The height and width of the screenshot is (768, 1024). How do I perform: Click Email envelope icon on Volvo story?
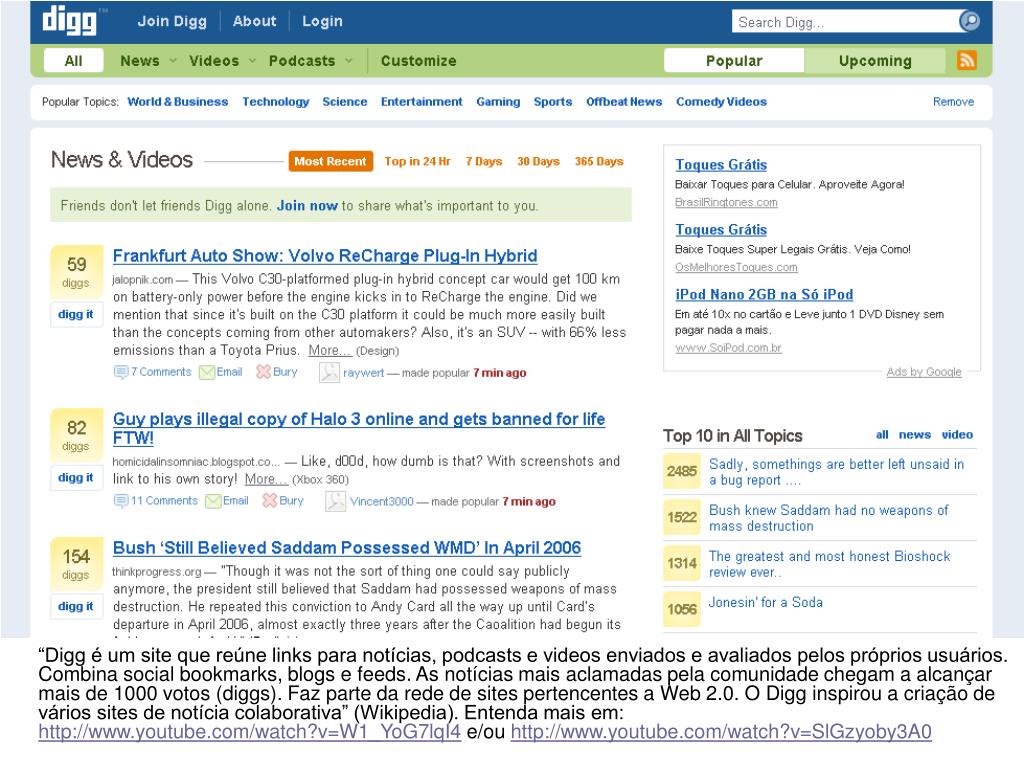[x=206, y=372]
